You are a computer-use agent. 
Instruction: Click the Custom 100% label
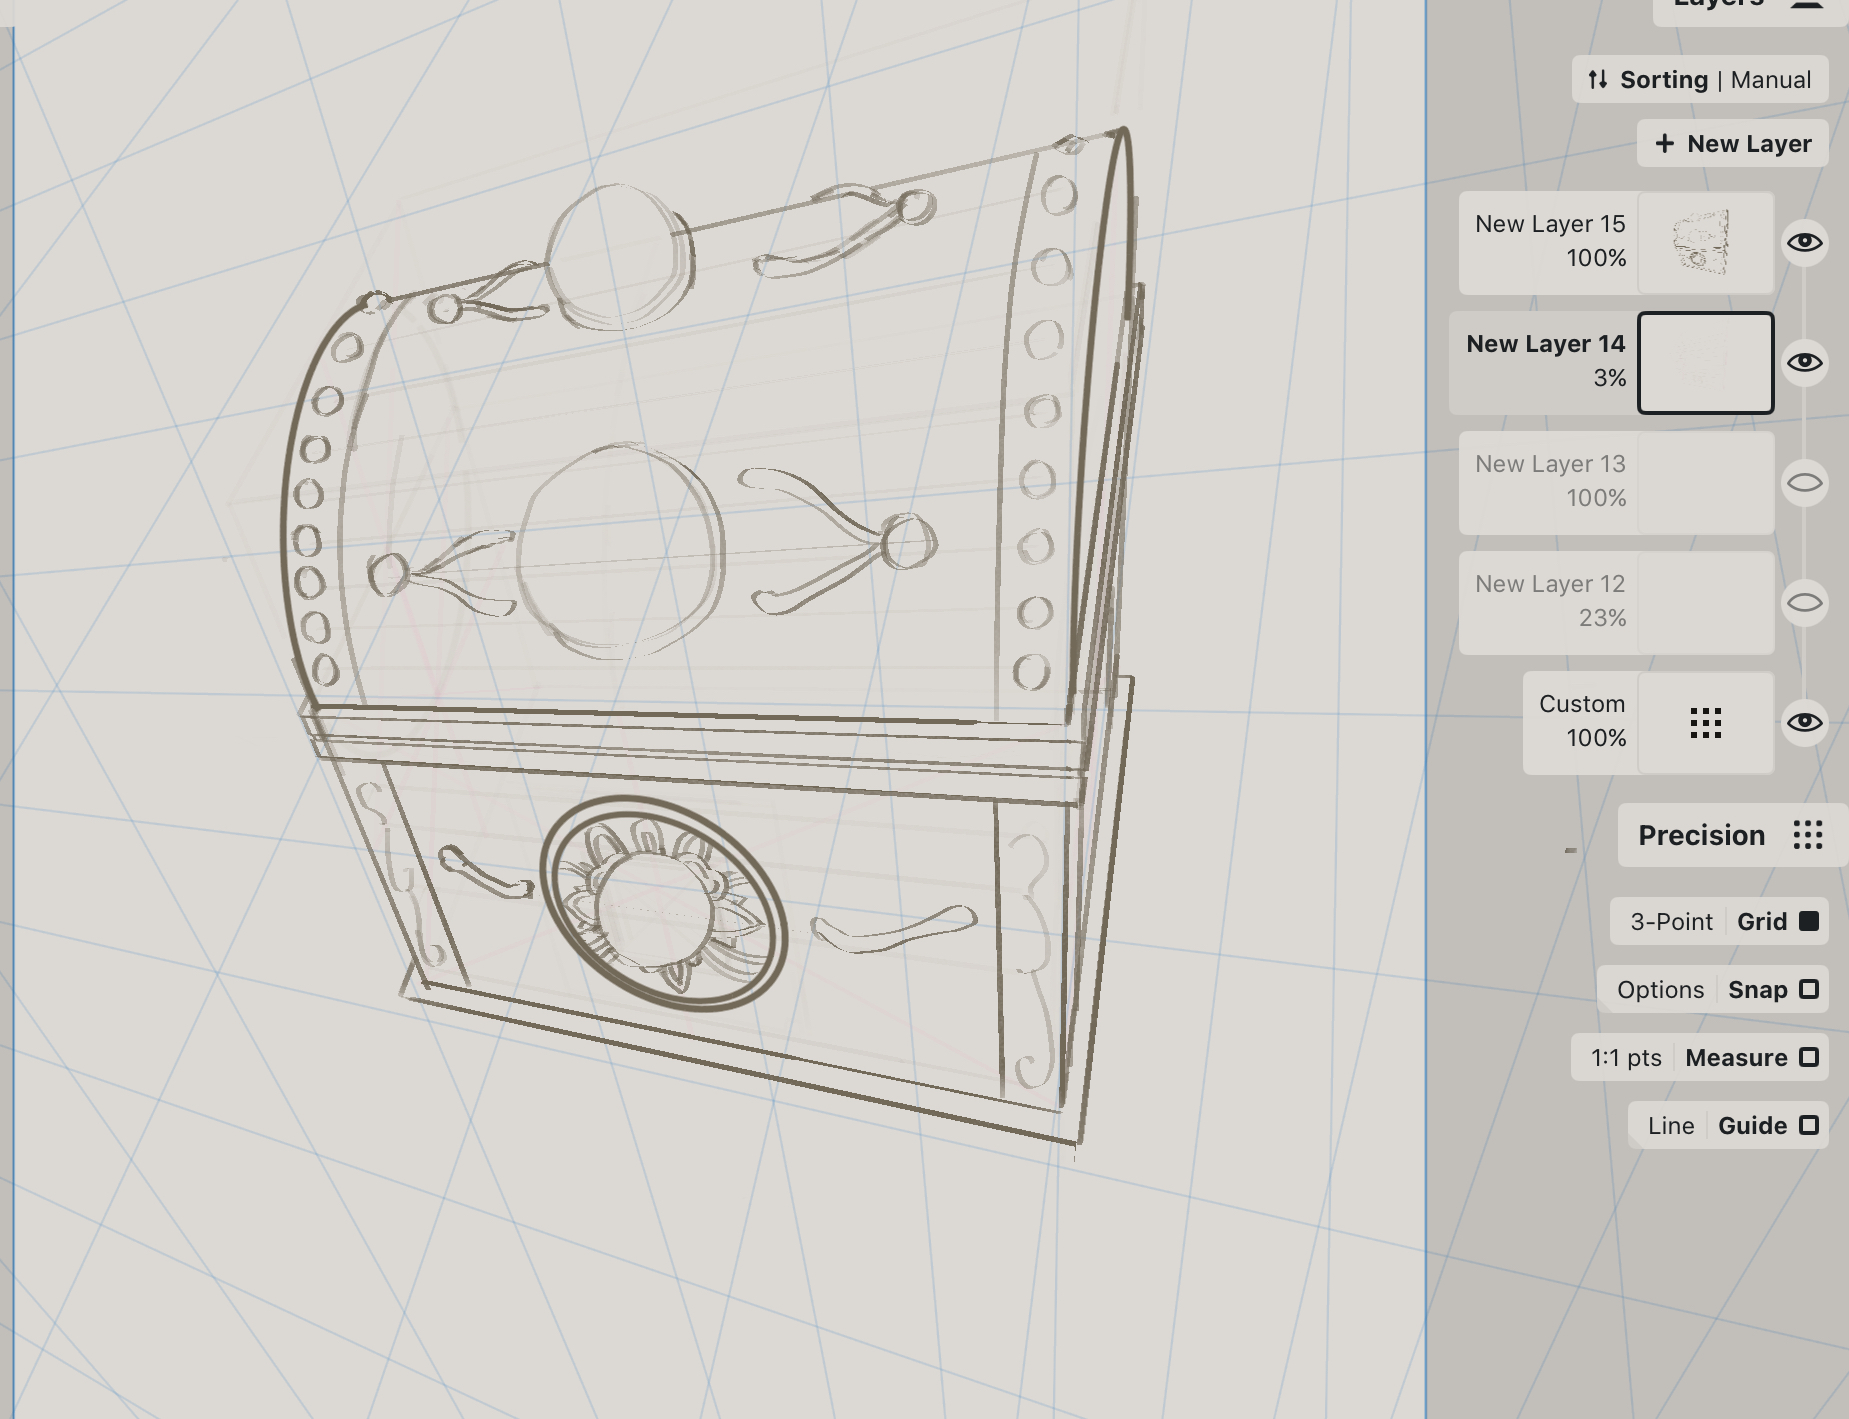(x=1596, y=738)
